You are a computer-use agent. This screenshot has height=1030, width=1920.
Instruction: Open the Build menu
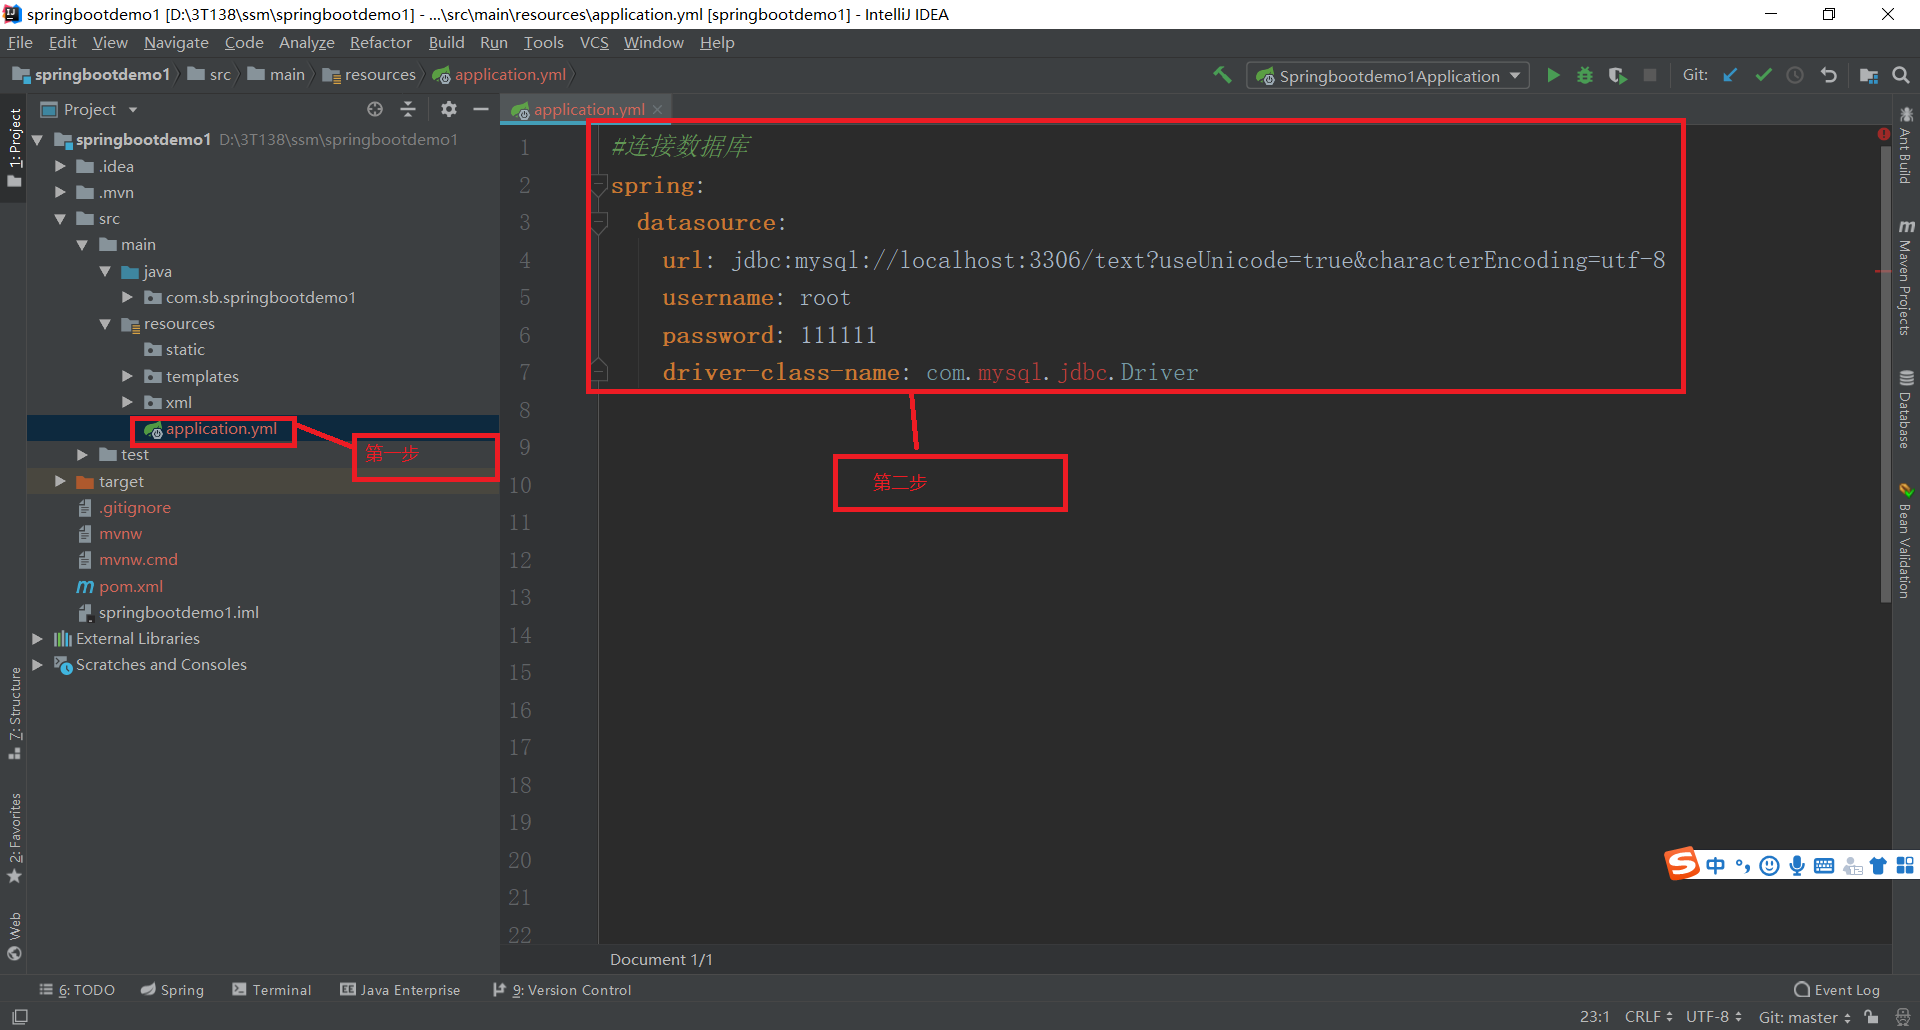[446, 42]
